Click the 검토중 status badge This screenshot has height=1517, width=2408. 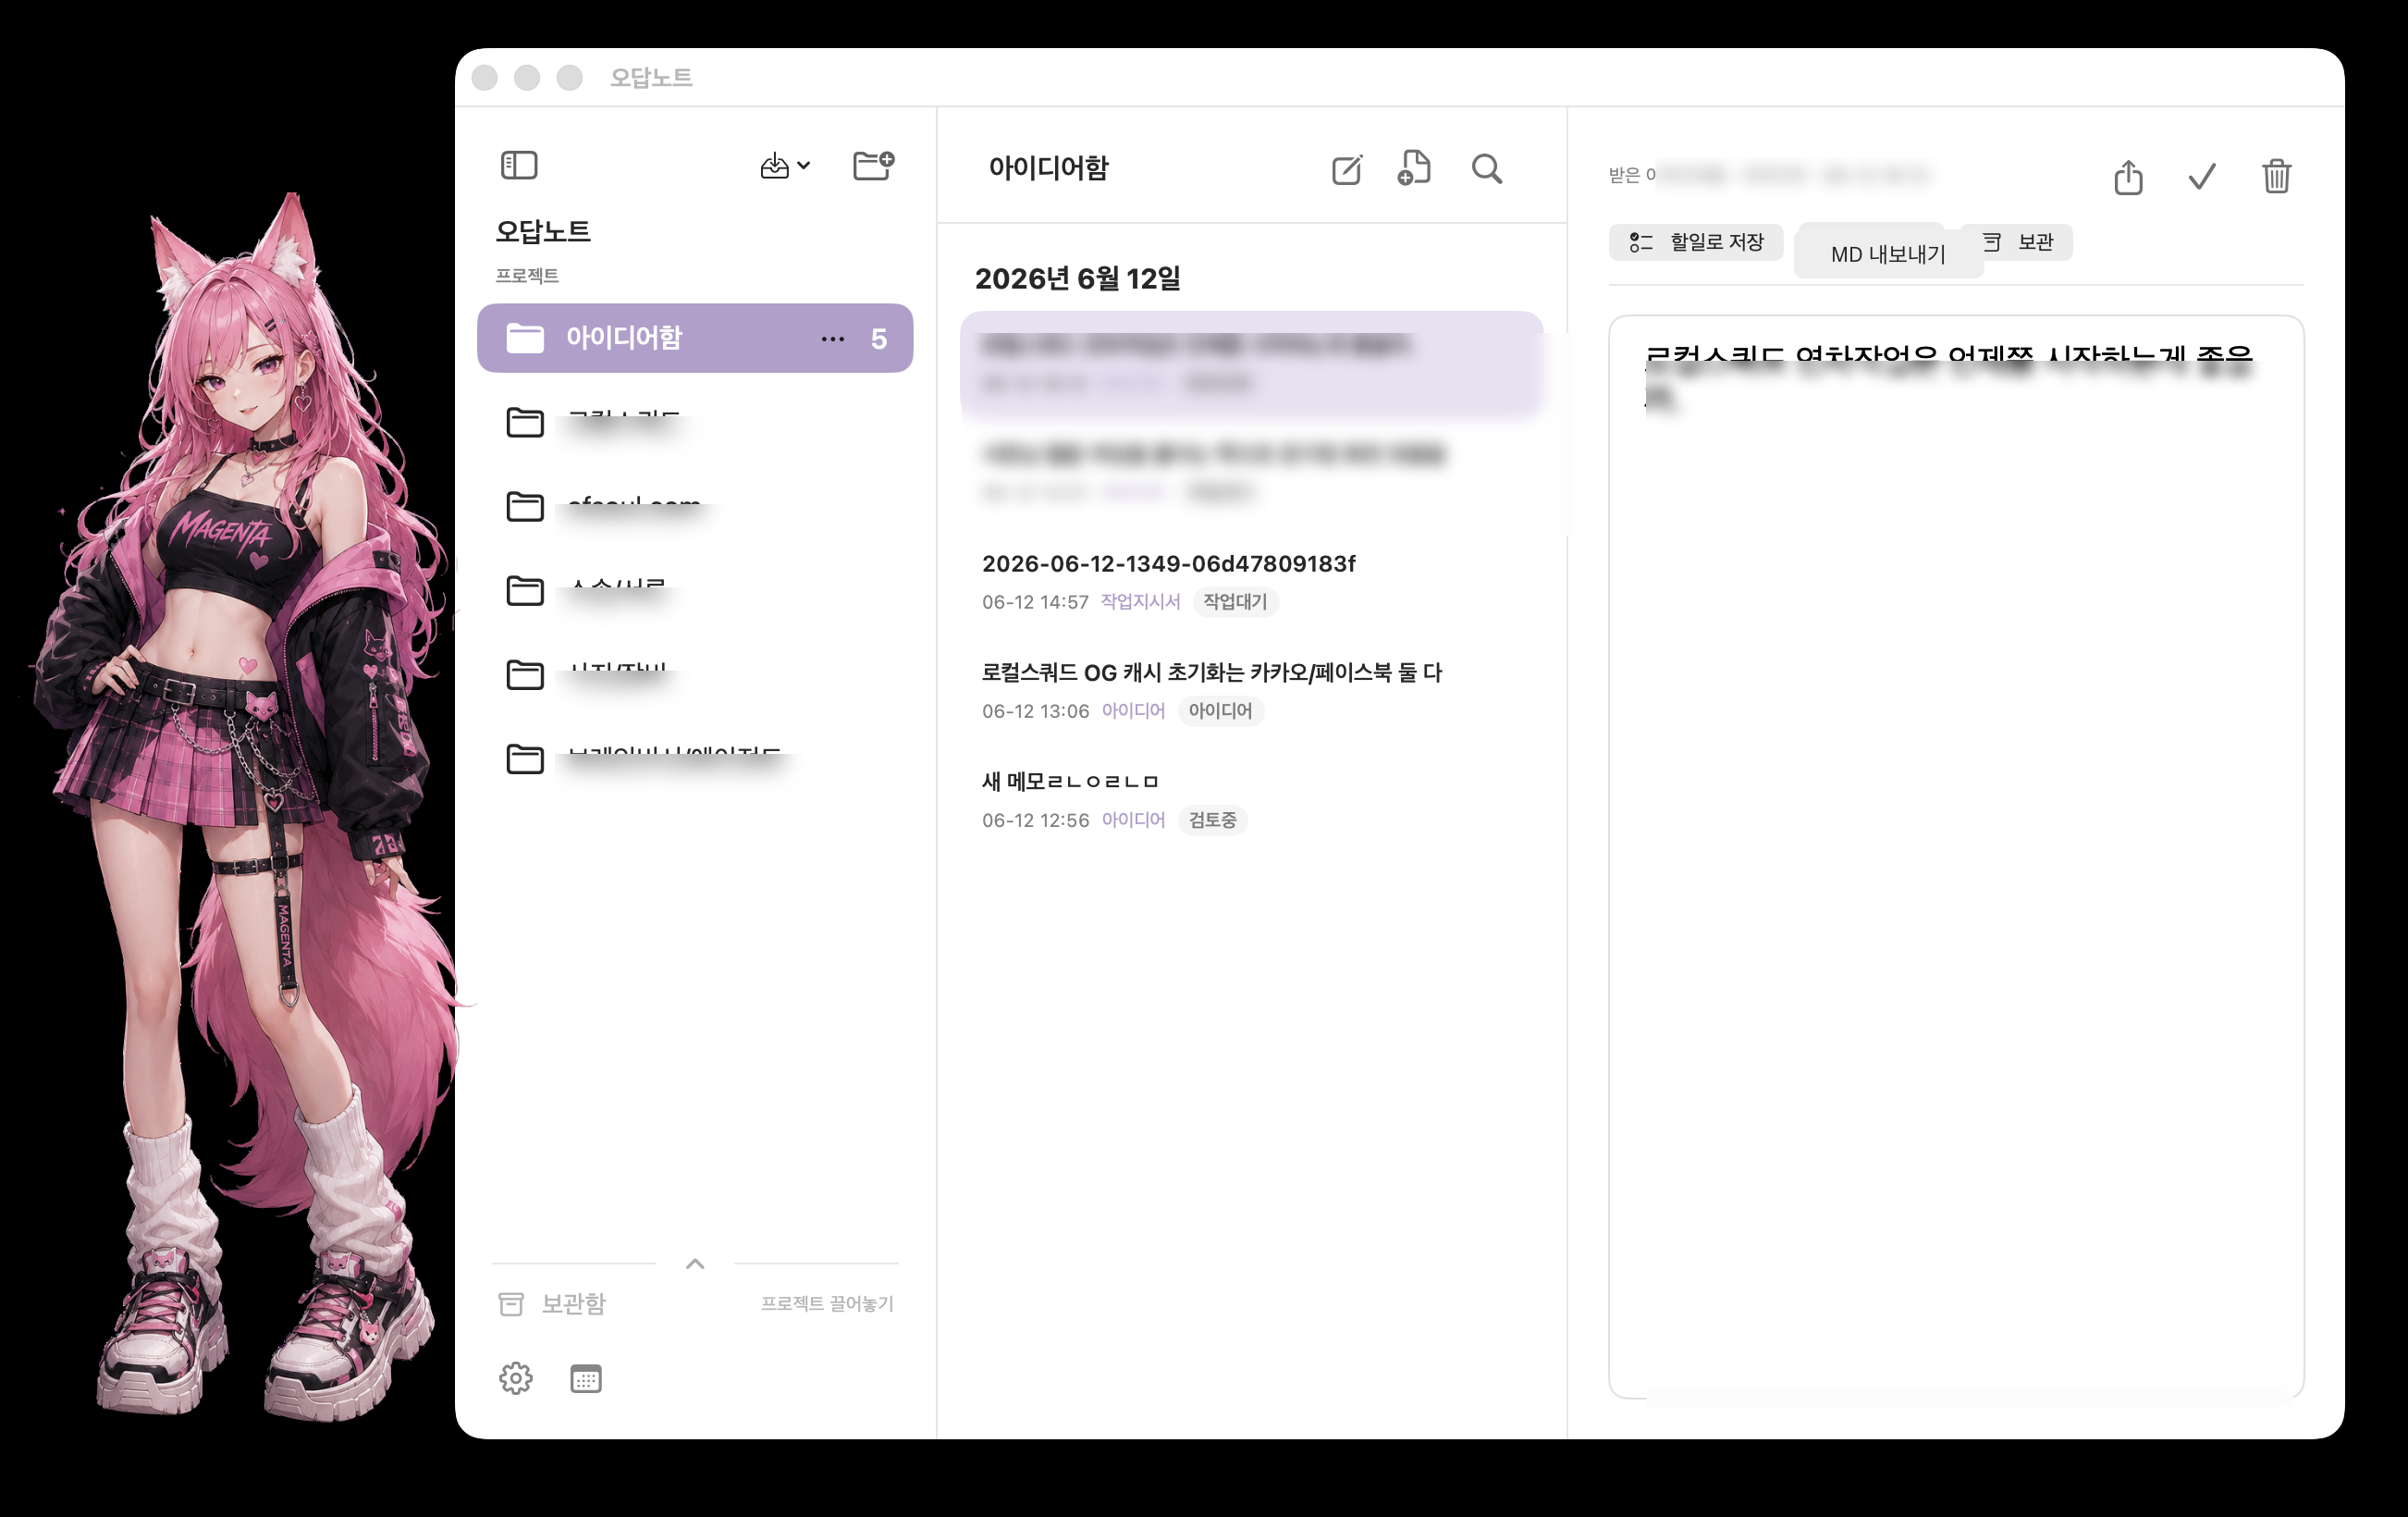point(1212,820)
